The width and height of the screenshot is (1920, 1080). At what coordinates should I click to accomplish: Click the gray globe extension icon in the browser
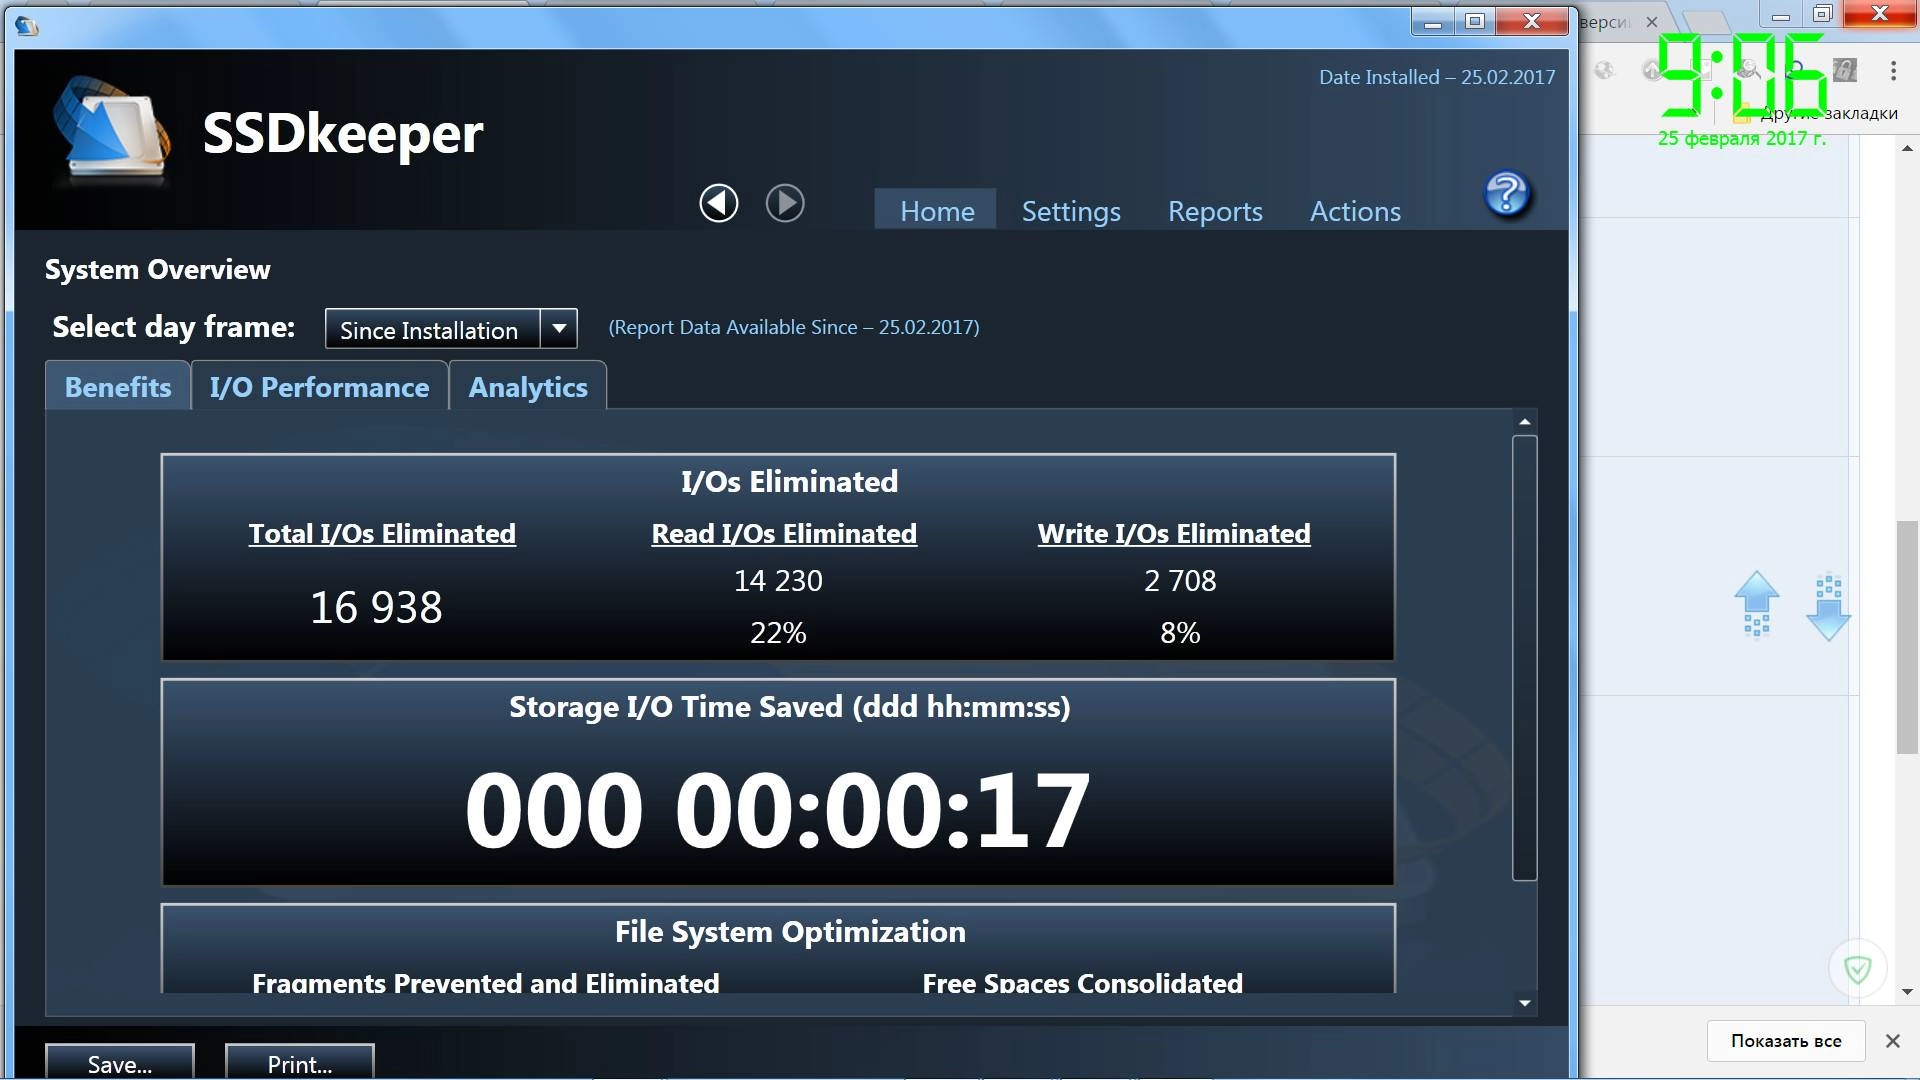tap(1604, 70)
